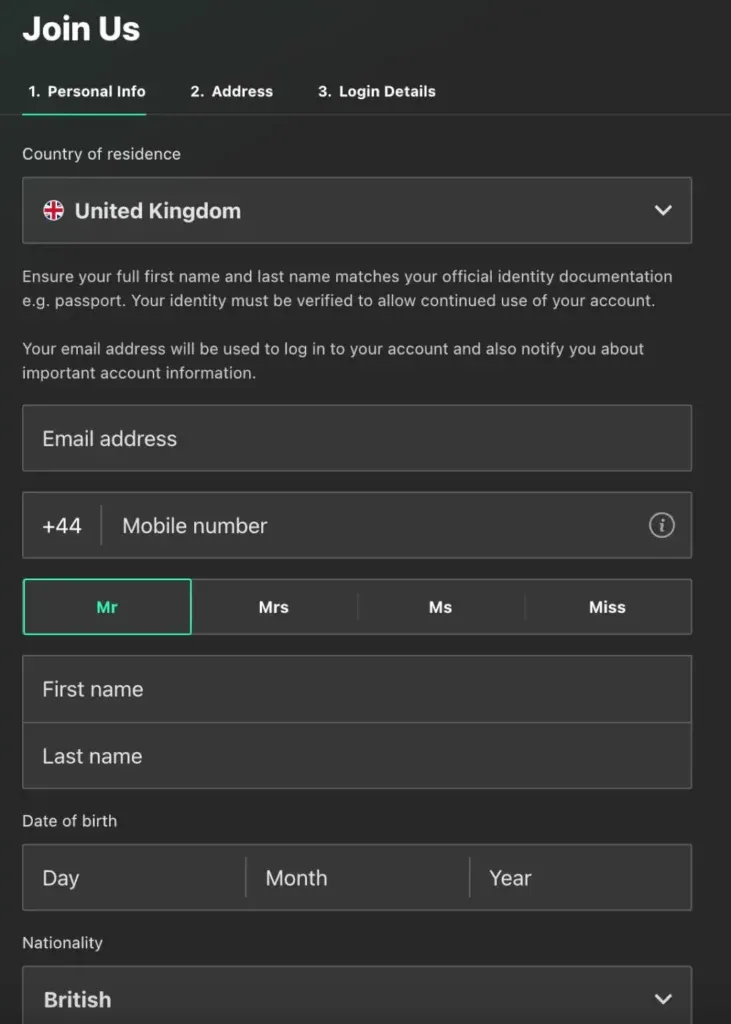Viewport: 731px width, 1024px height.
Task: Open the Country of residence dropdown
Action: (x=357, y=211)
